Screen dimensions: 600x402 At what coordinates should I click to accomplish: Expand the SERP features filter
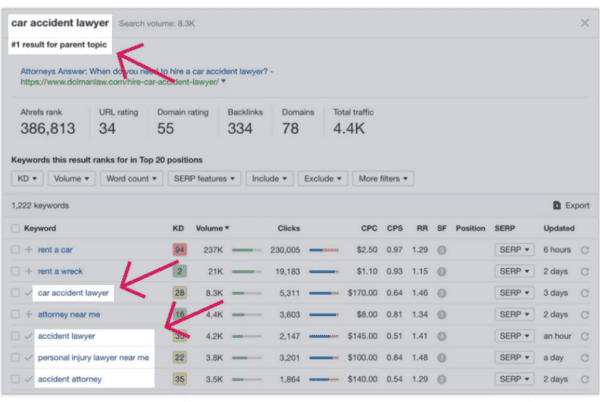point(209,179)
